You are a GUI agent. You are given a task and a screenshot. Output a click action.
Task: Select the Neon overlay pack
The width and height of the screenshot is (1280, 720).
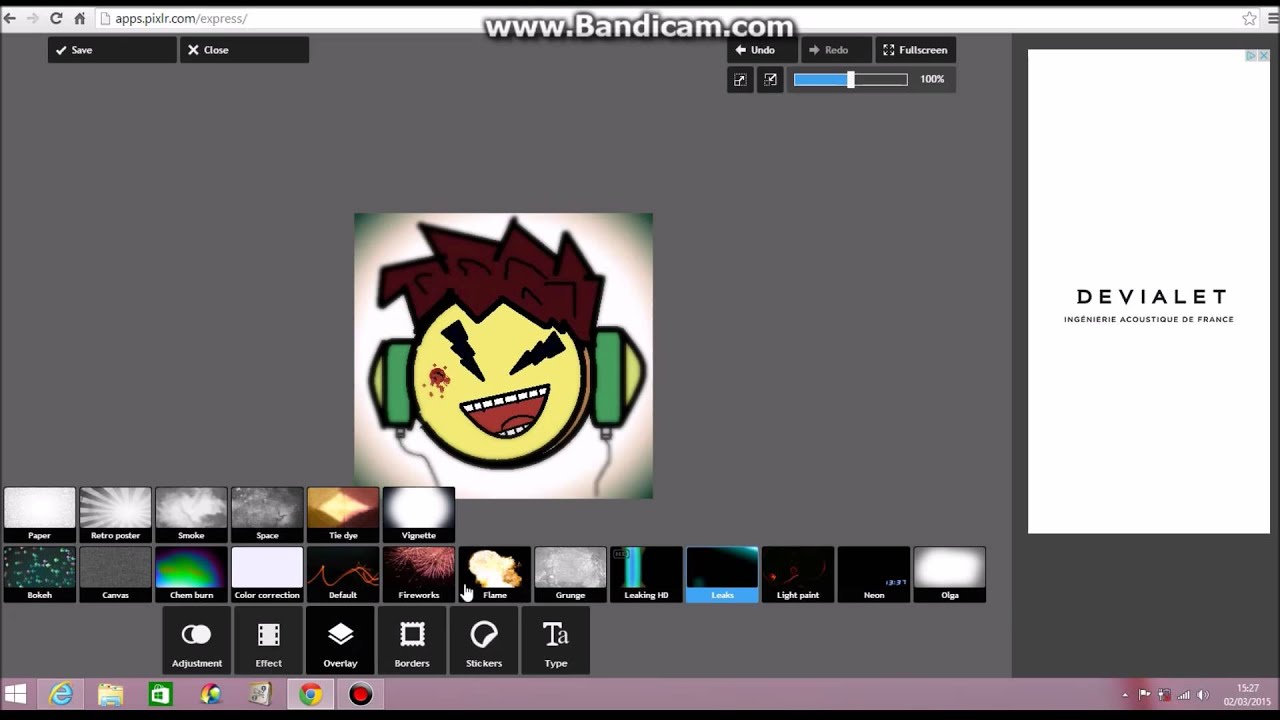pos(874,575)
